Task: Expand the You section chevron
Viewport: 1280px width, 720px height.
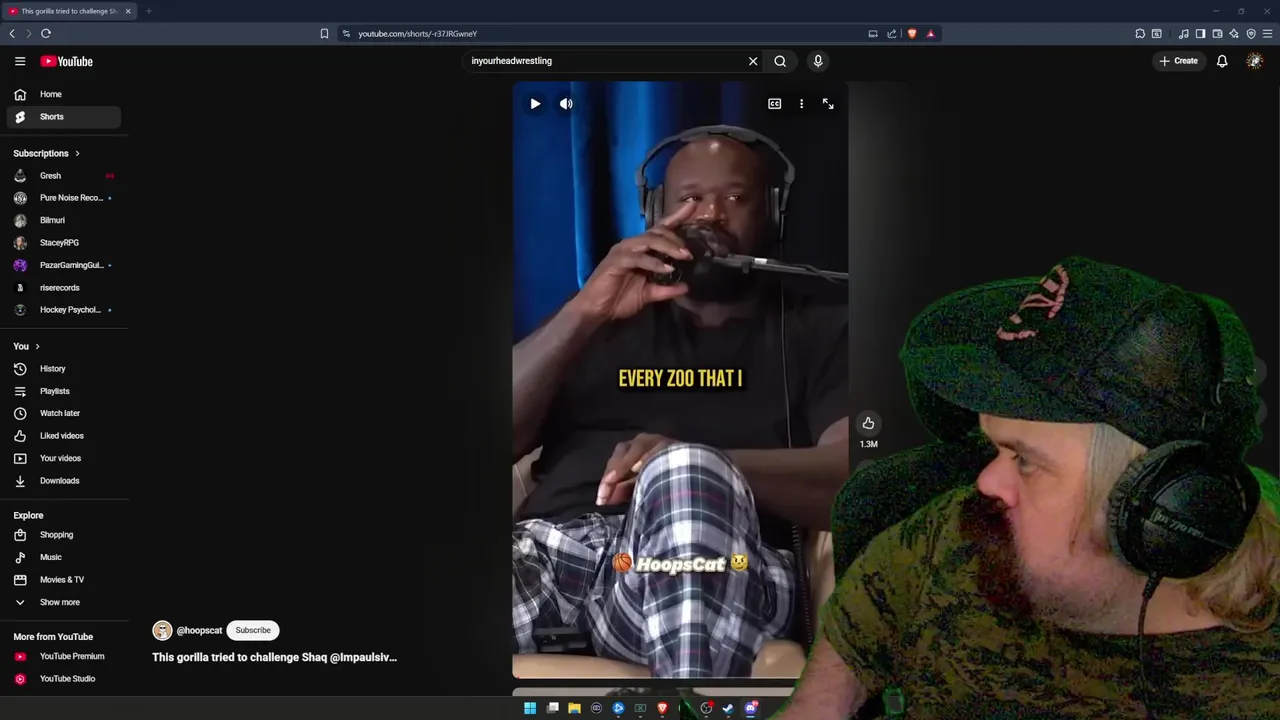Action: (x=37, y=346)
